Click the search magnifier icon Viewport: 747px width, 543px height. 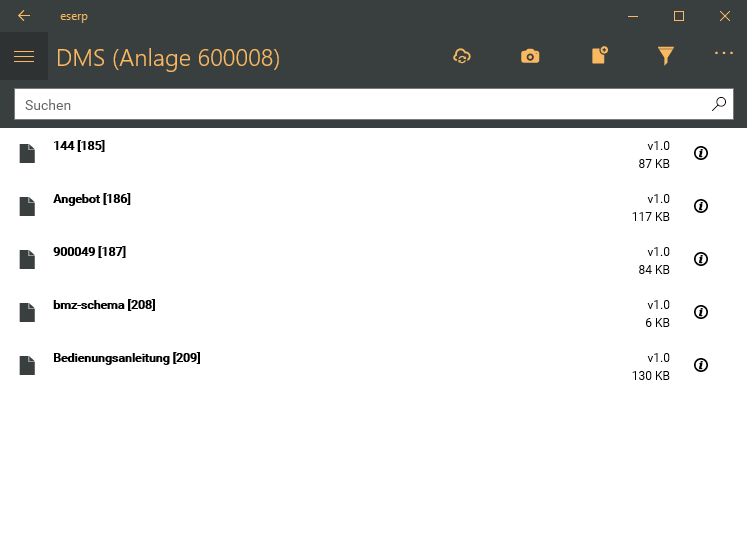pos(718,104)
